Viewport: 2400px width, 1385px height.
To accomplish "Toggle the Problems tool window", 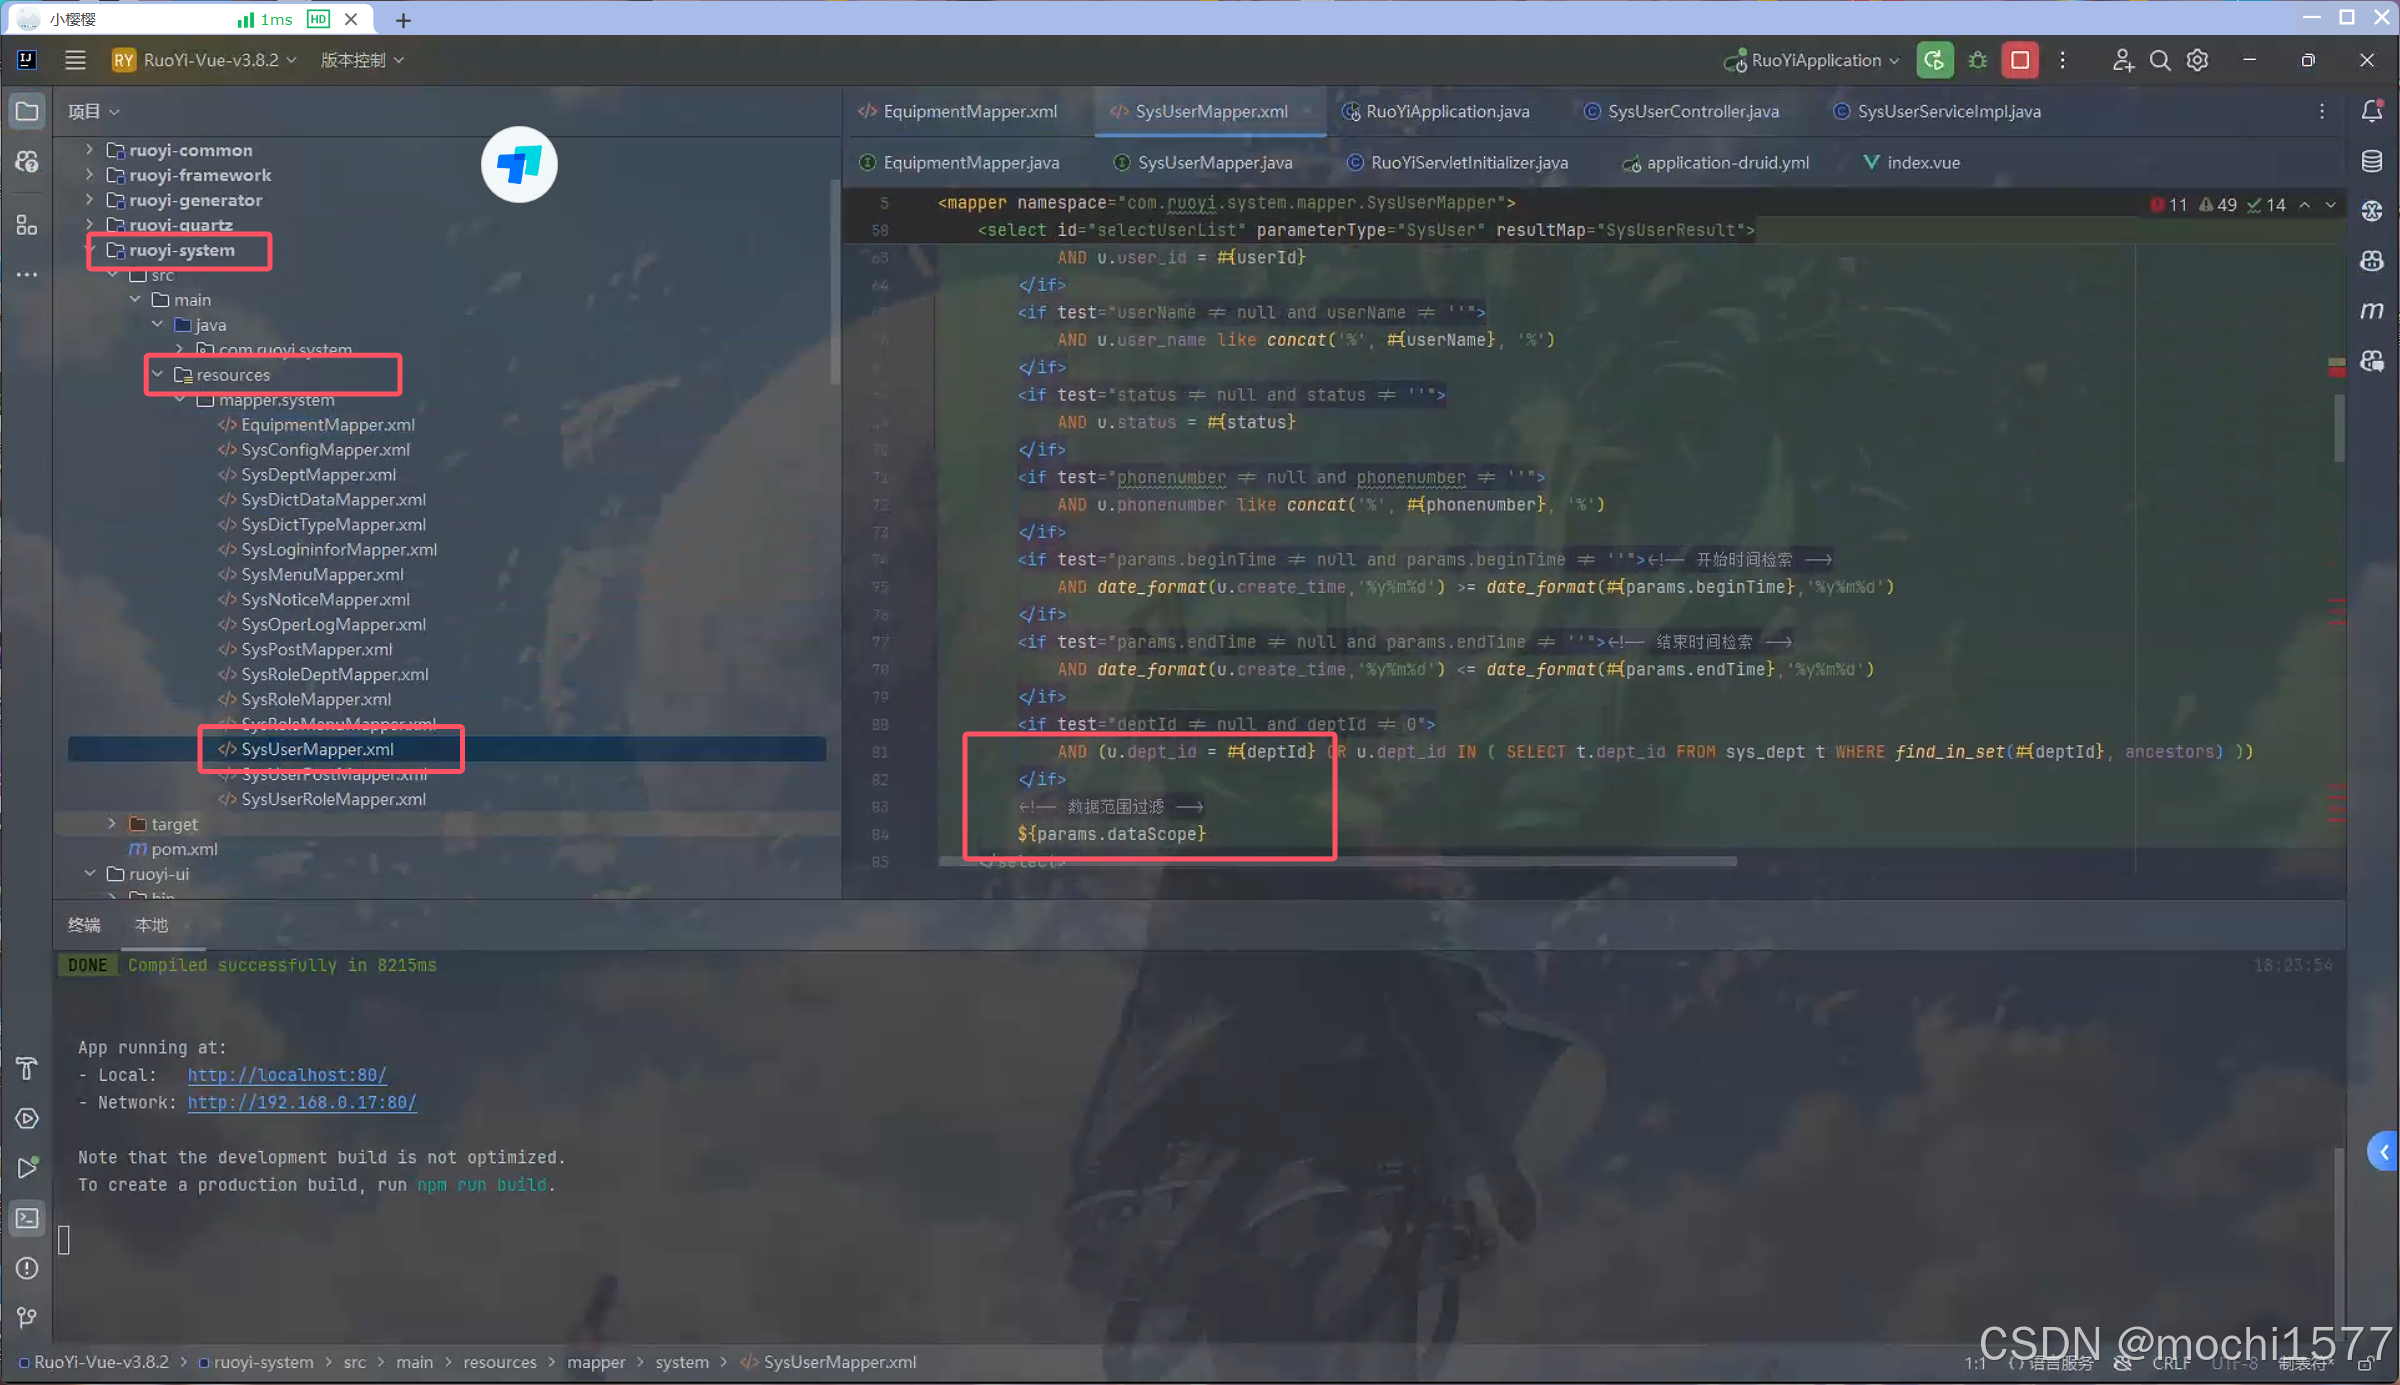I will [x=27, y=1268].
